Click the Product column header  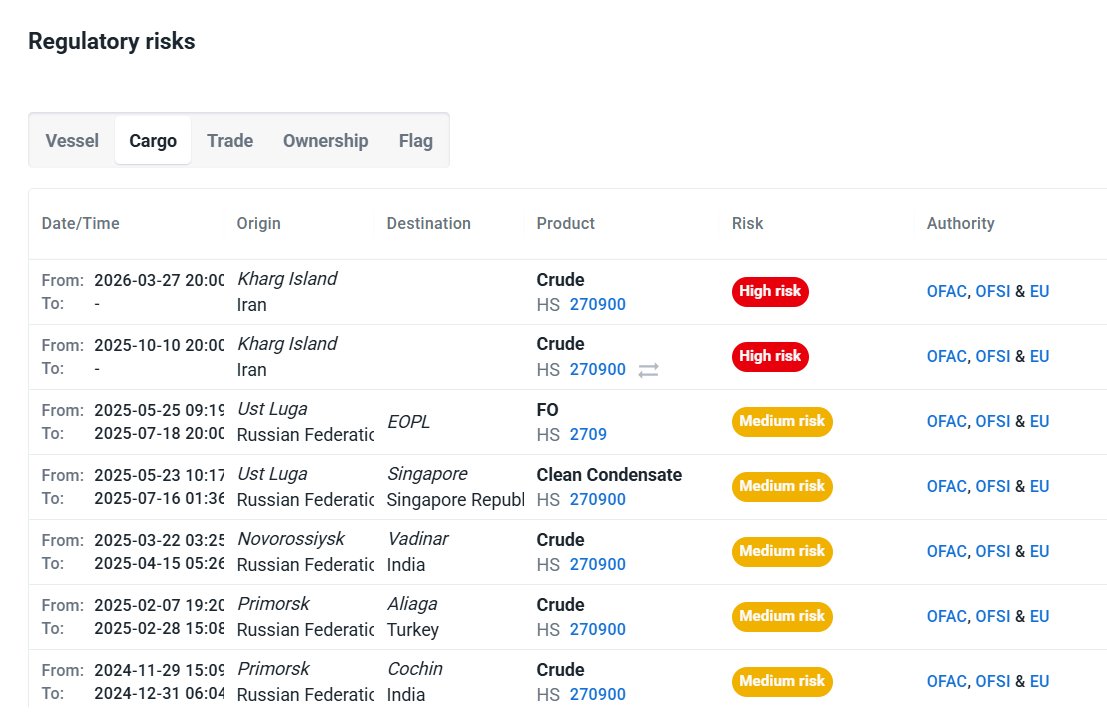click(x=566, y=223)
